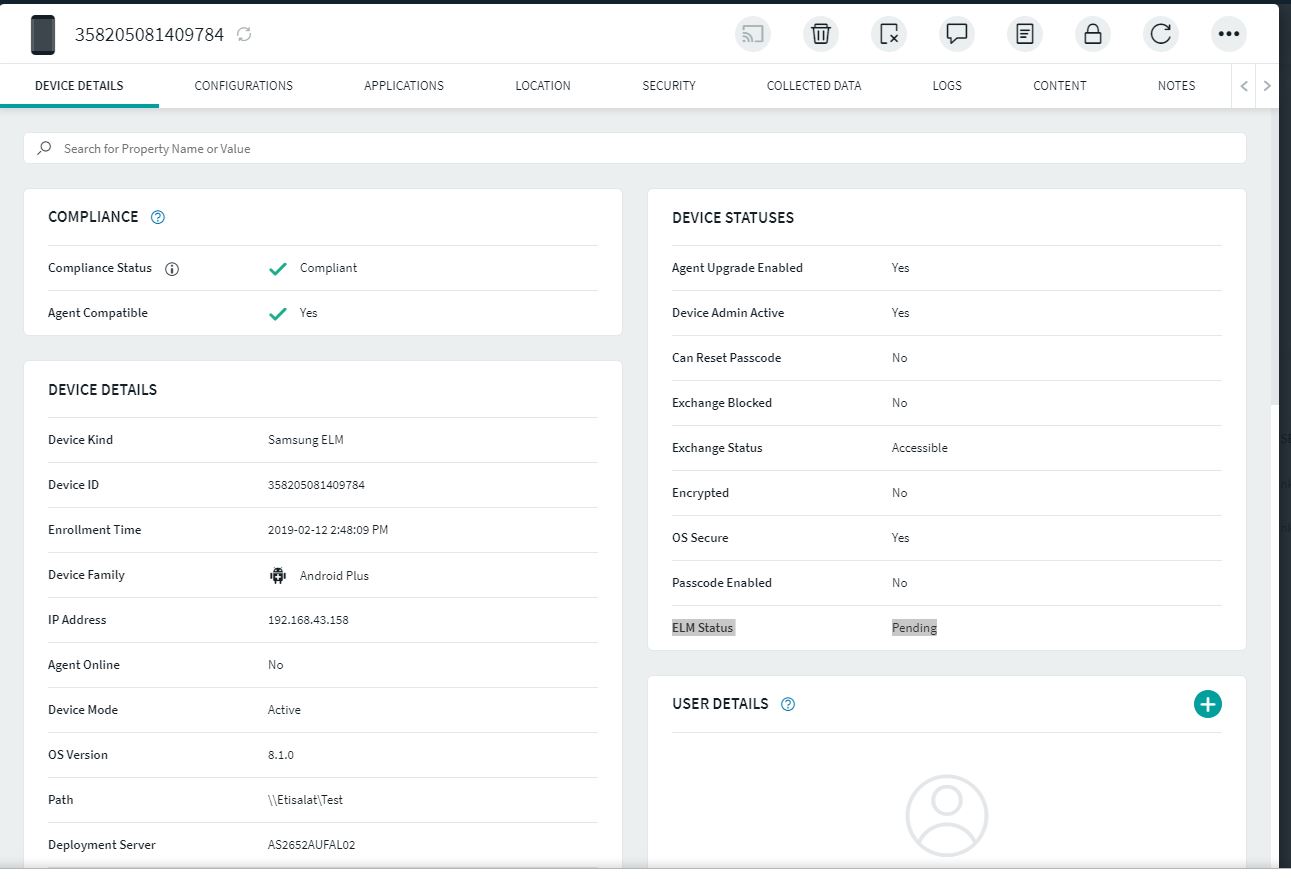Add a user with the plus button
The image size is (1291, 879).
pyautogui.click(x=1207, y=704)
